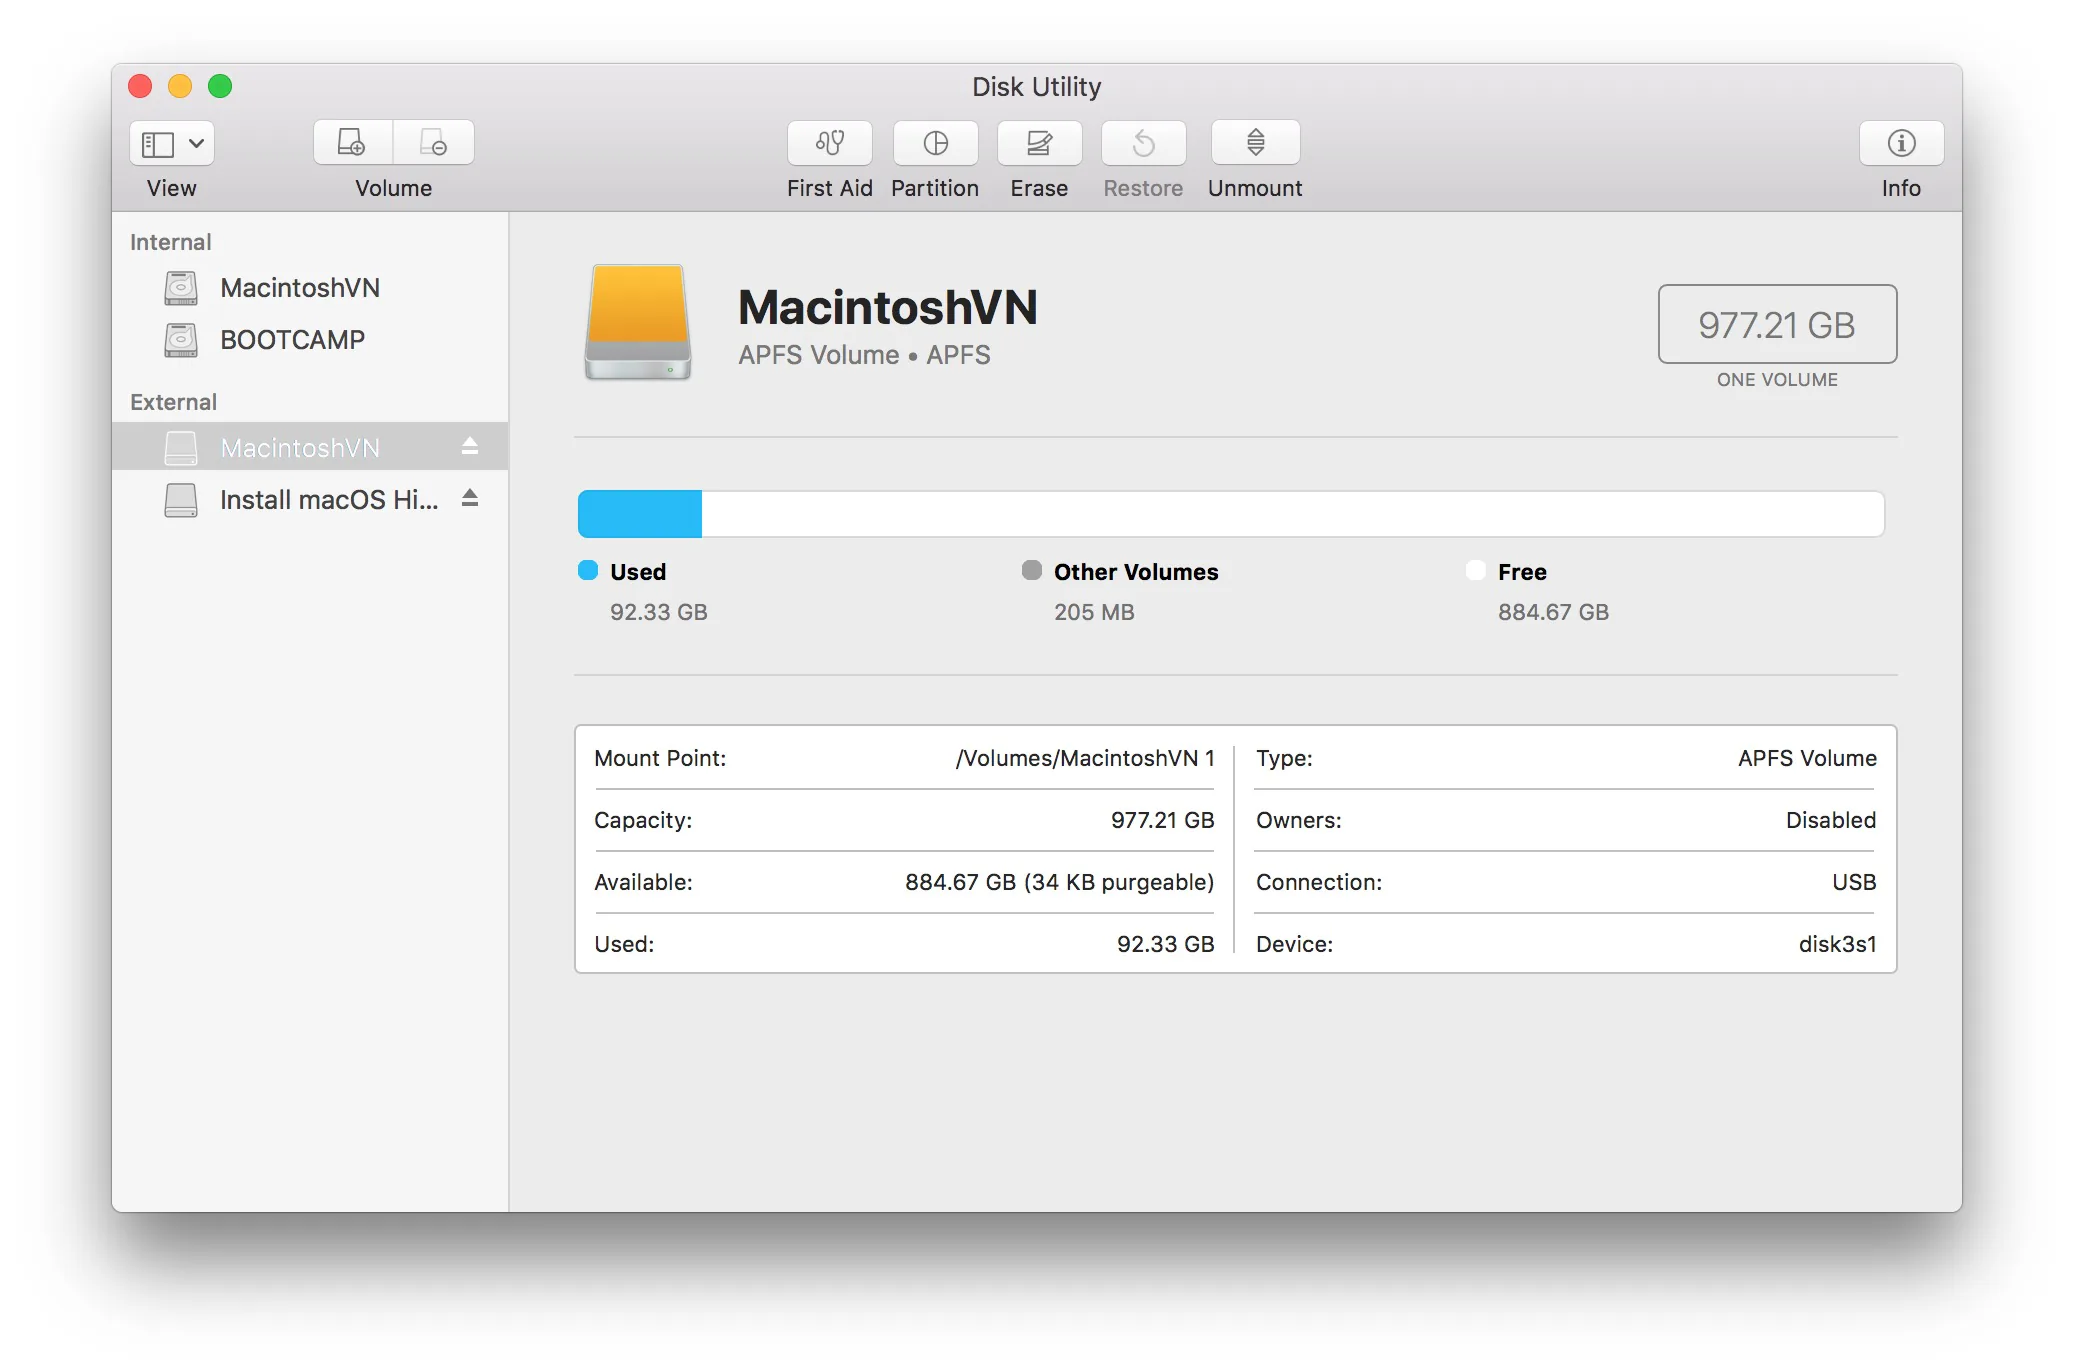Screen dimensions: 2074x1372
Task: Click the Restore toolbar icon
Action: click(x=1143, y=143)
